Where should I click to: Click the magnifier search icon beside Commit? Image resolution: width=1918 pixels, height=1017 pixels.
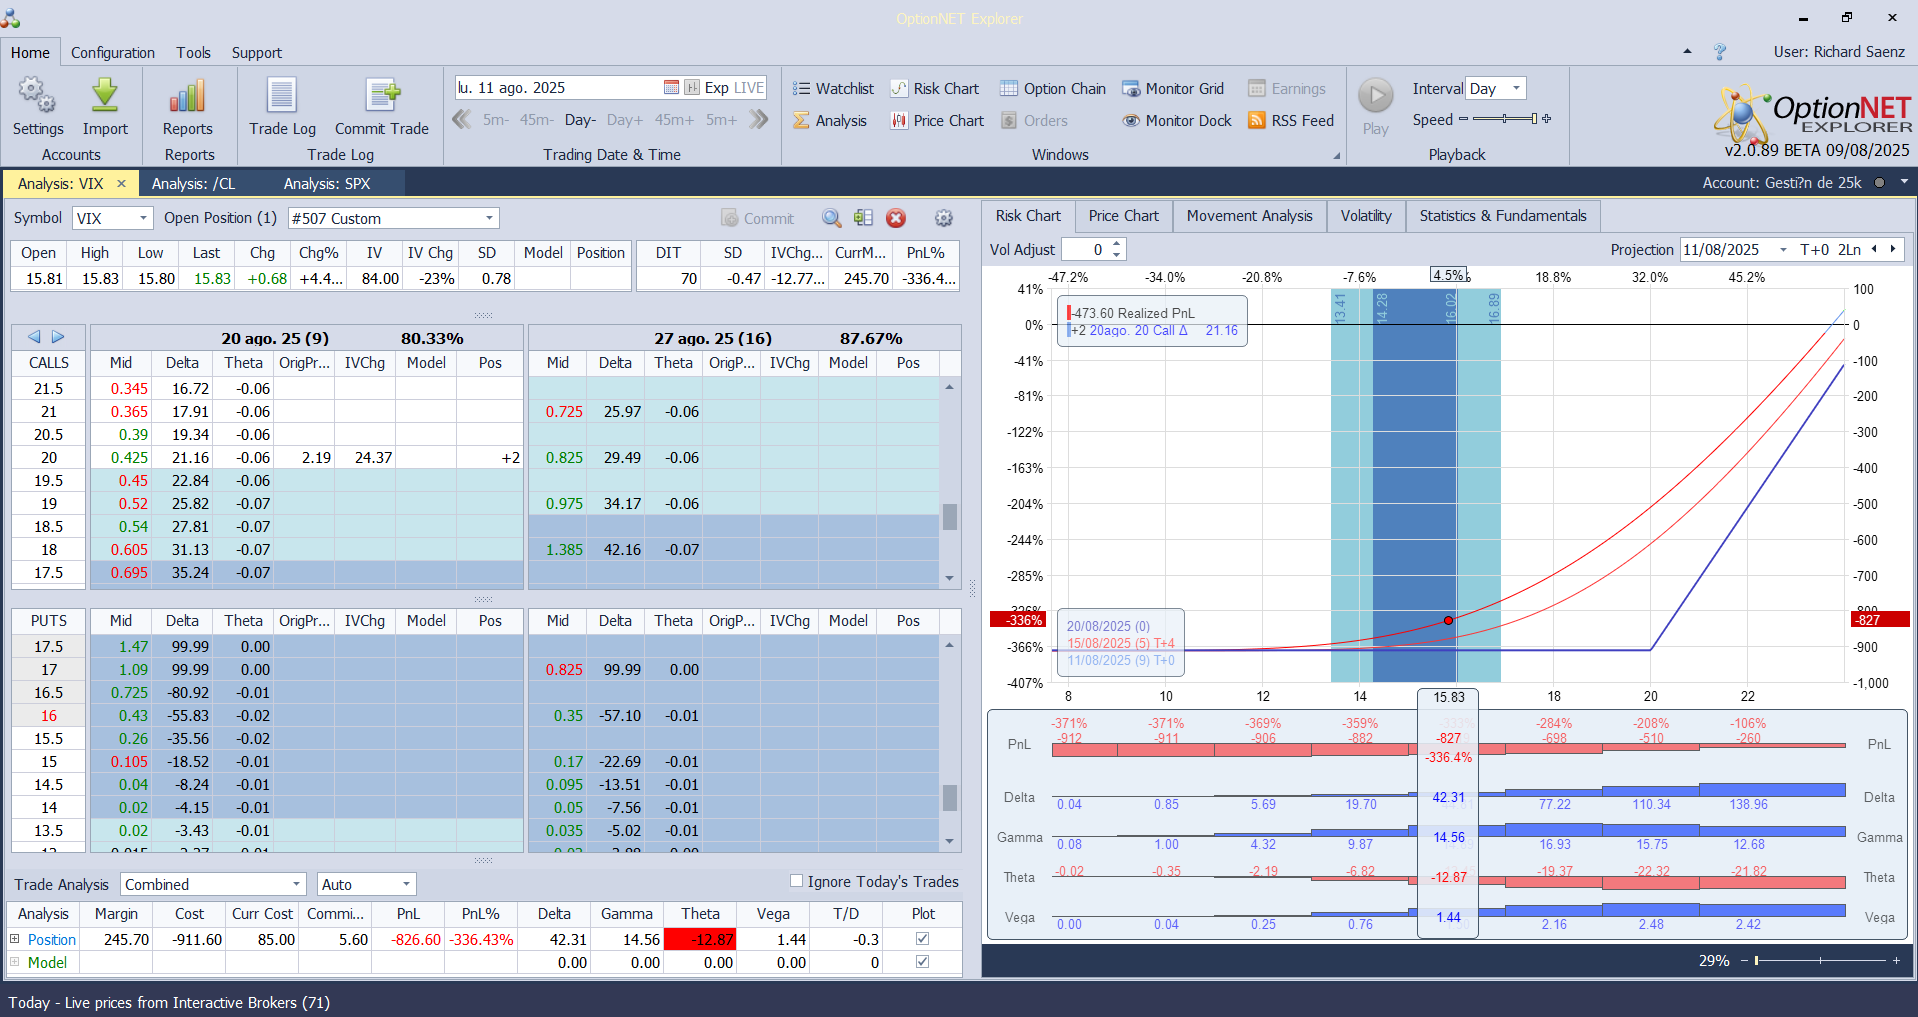point(832,218)
